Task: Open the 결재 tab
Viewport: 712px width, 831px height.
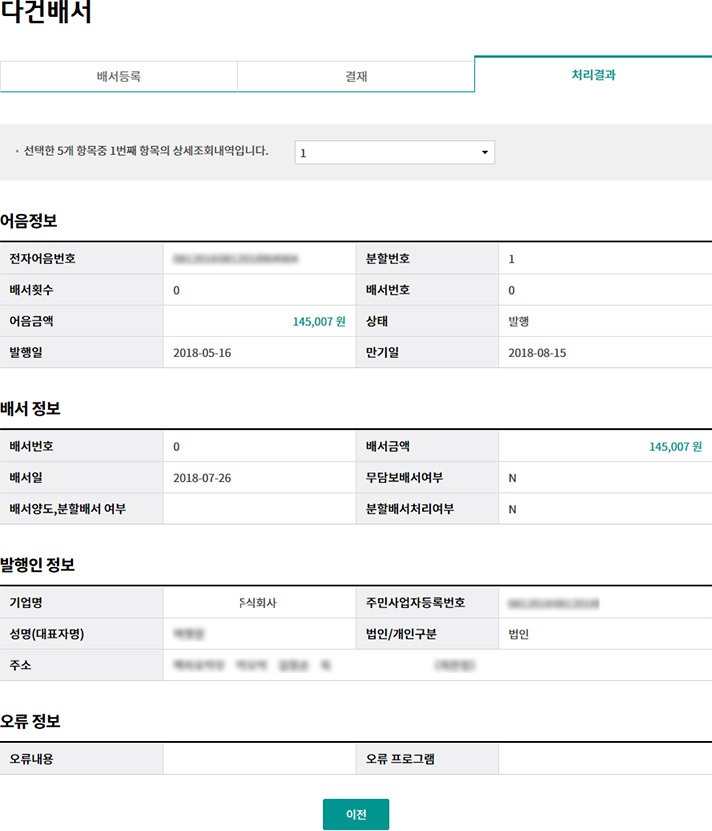Action: 355,76
